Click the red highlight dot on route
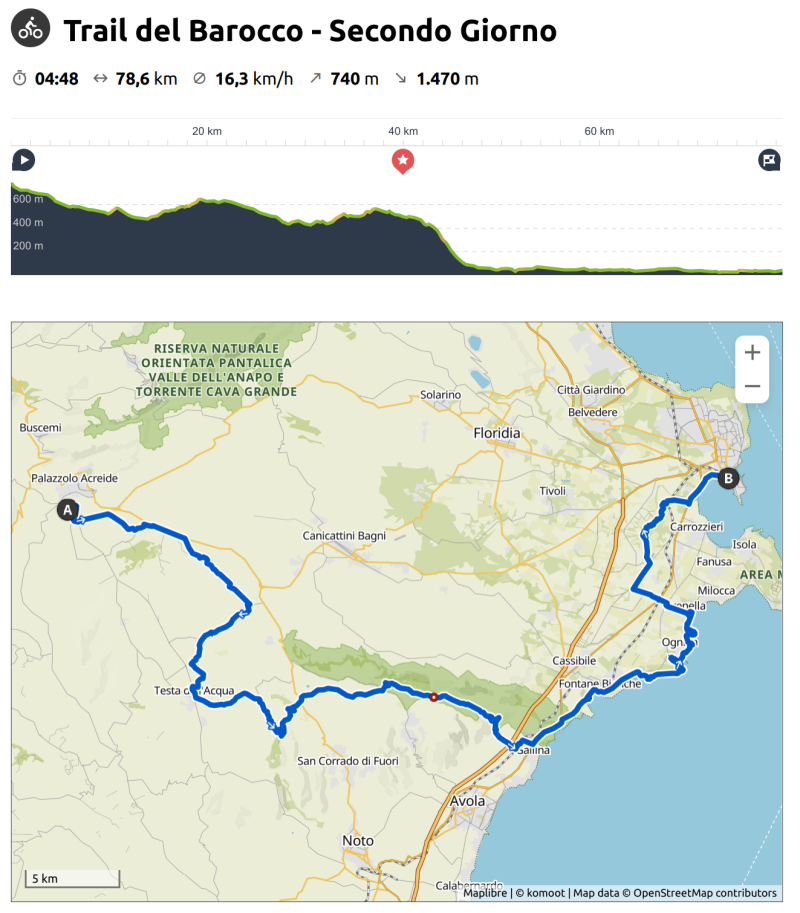800x913 pixels. click(x=433, y=697)
